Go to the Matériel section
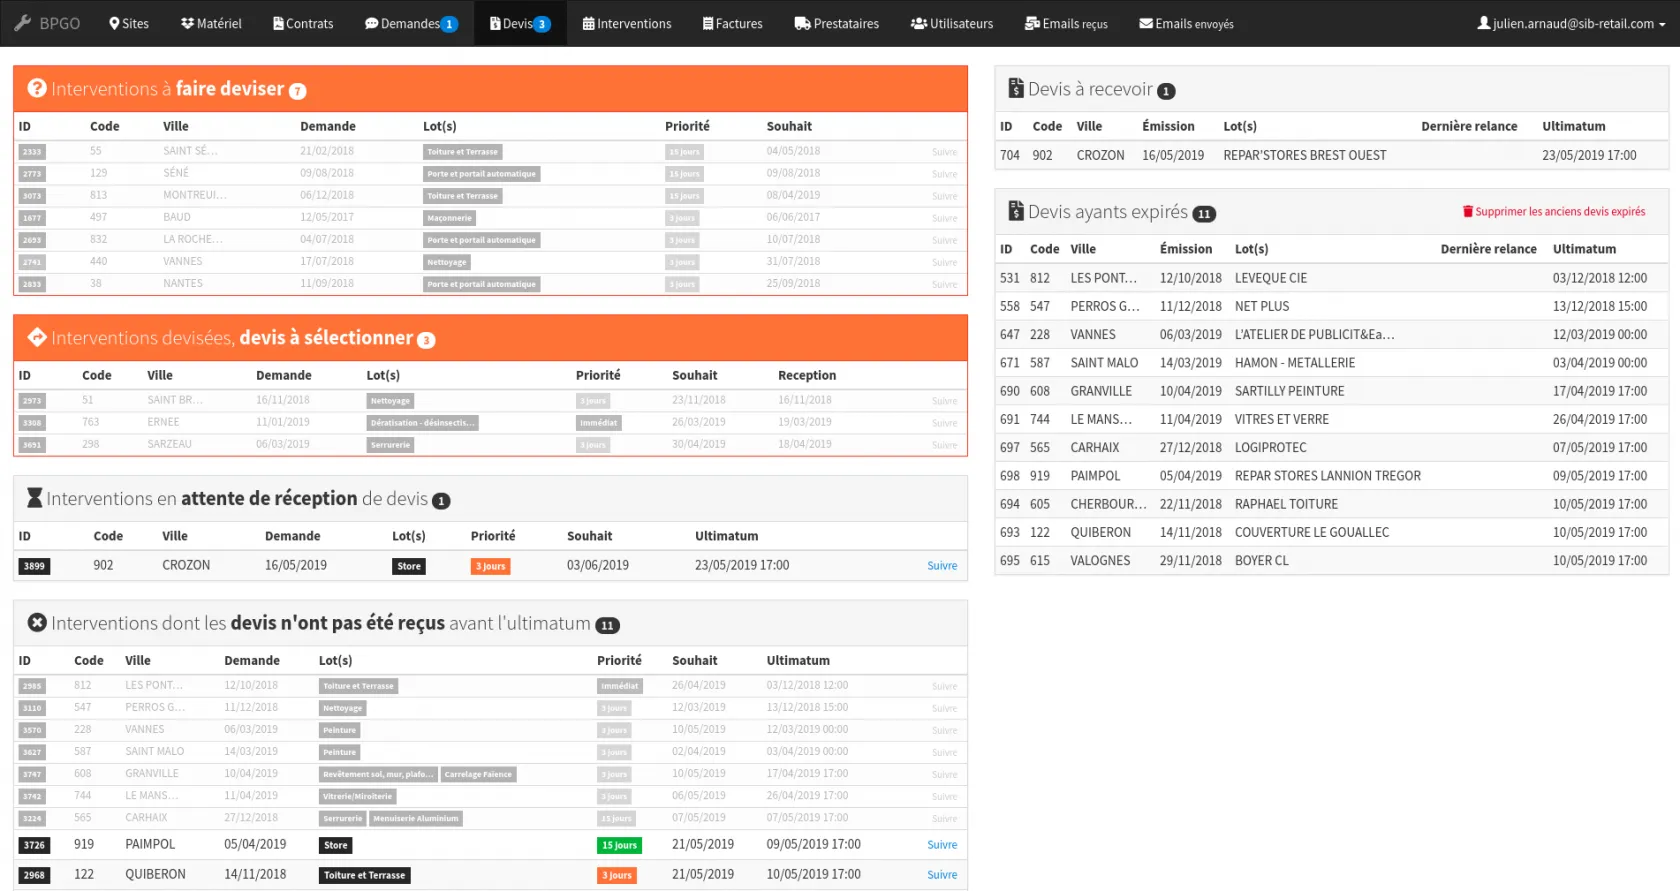This screenshot has height=891, width=1680. click(211, 24)
